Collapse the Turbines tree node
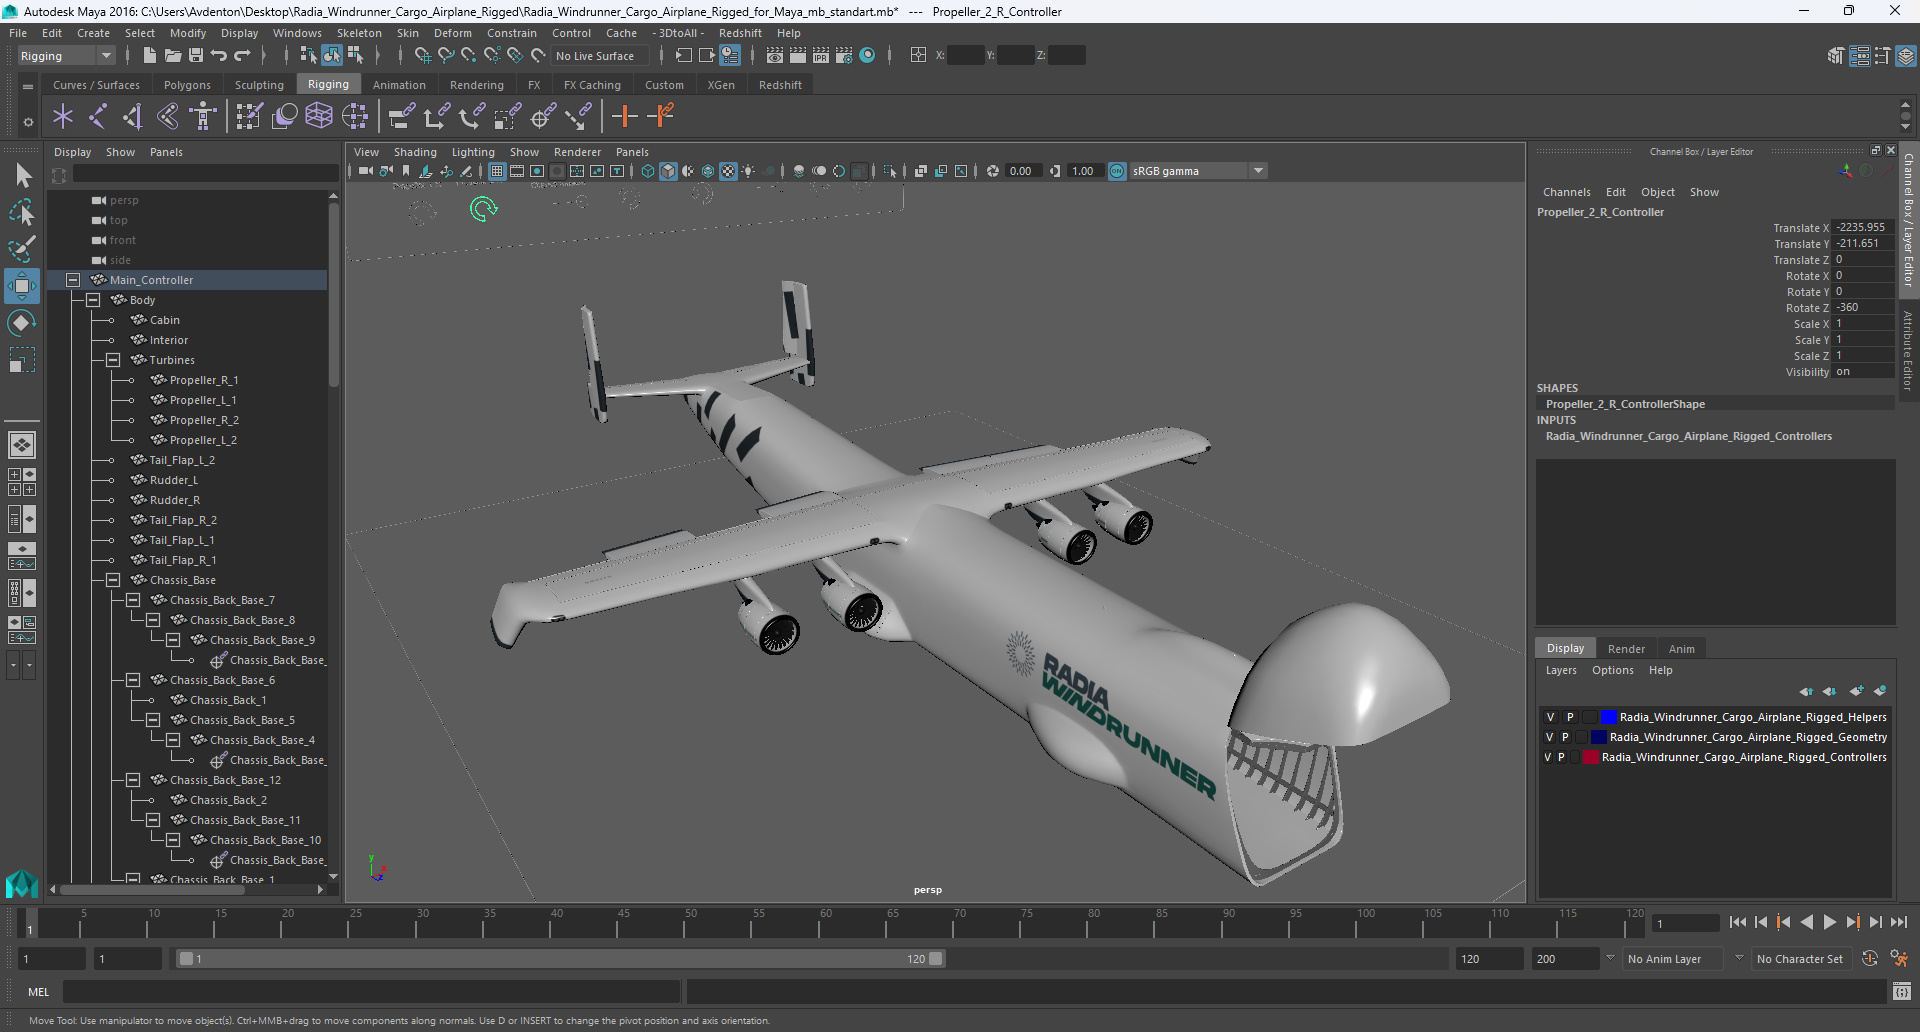1920x1032 pixels. click(x=113, y=360)
